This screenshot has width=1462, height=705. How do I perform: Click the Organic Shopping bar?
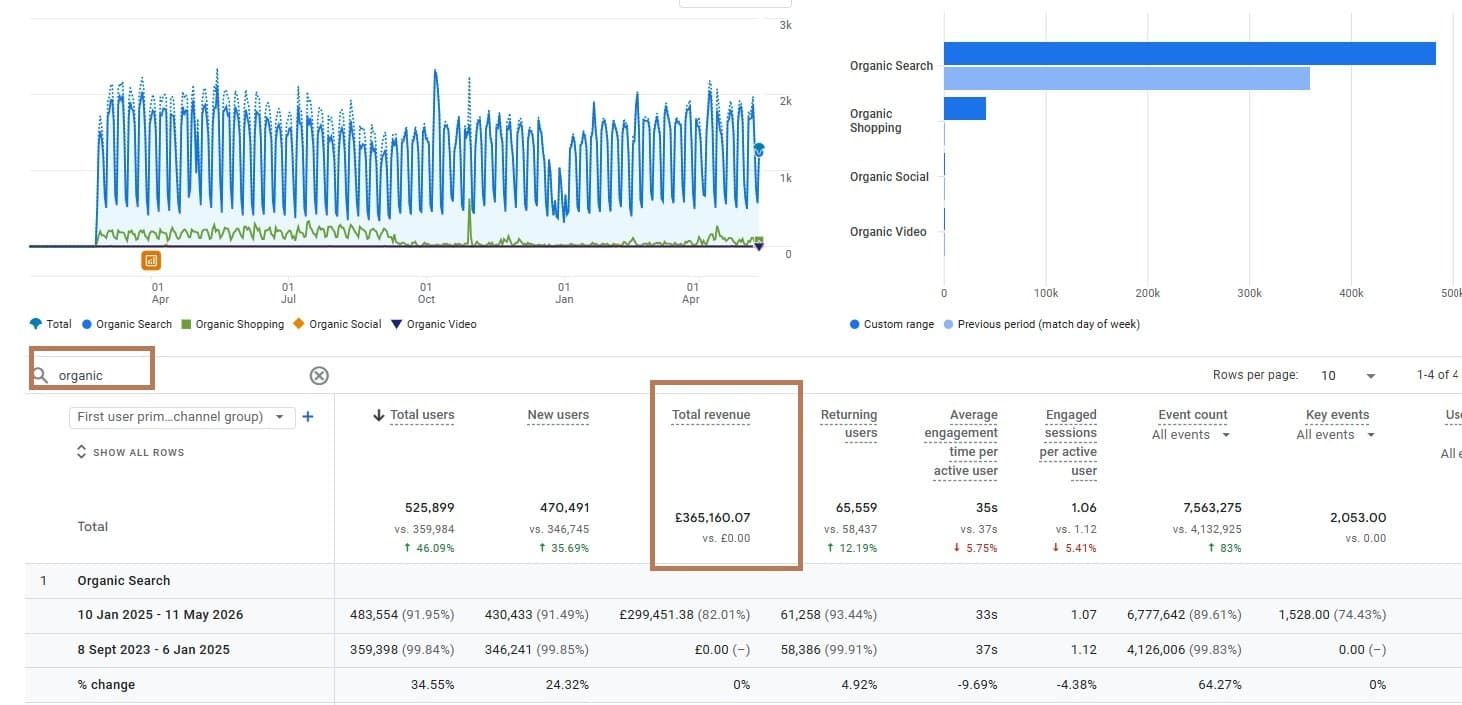coord(965,108)
